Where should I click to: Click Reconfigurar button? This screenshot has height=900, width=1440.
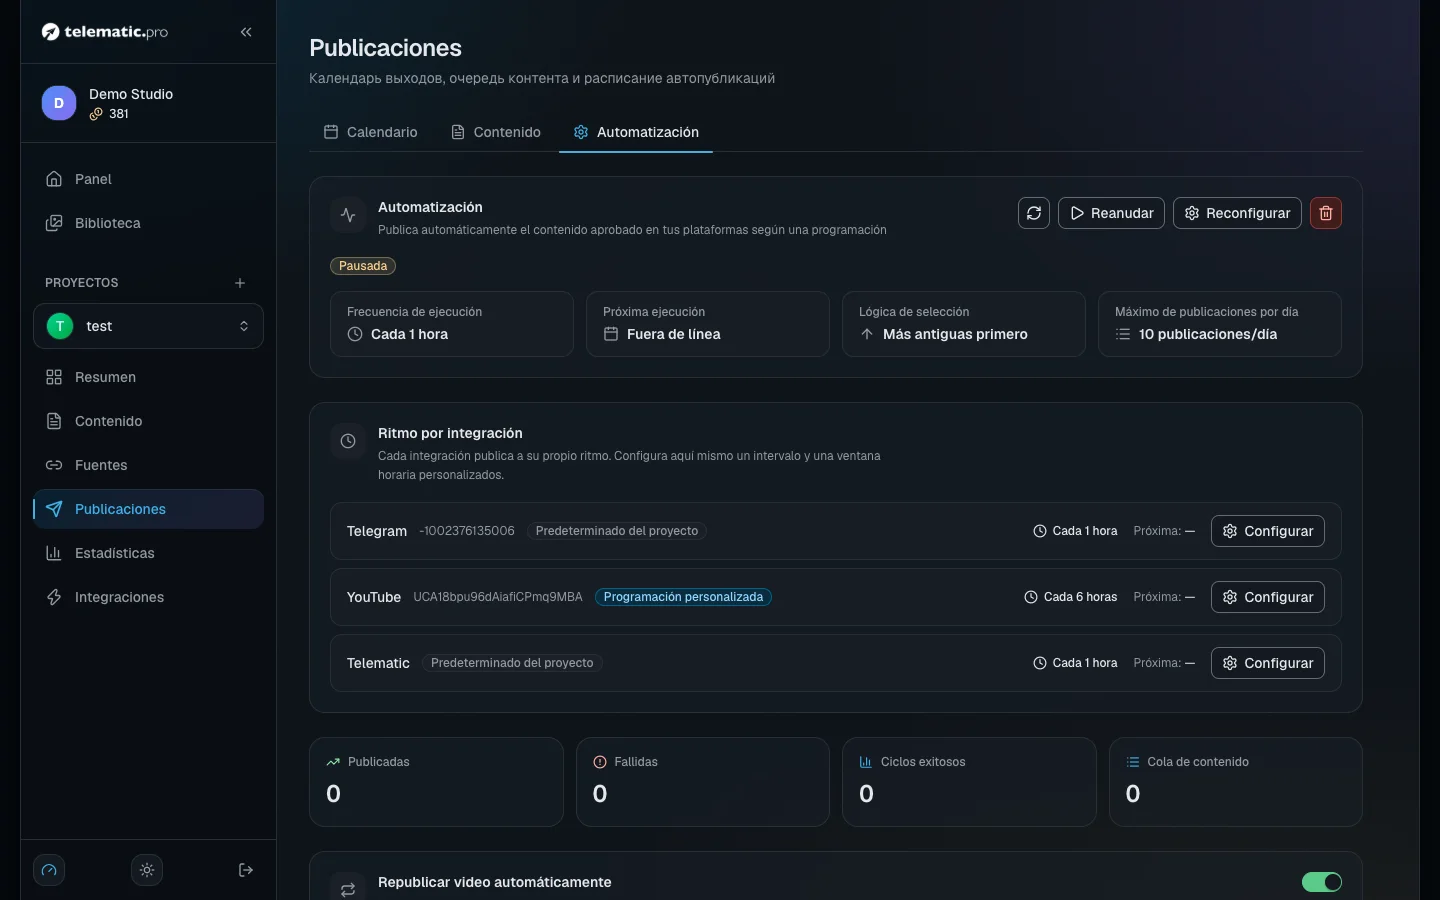(x=1237, y=213)
